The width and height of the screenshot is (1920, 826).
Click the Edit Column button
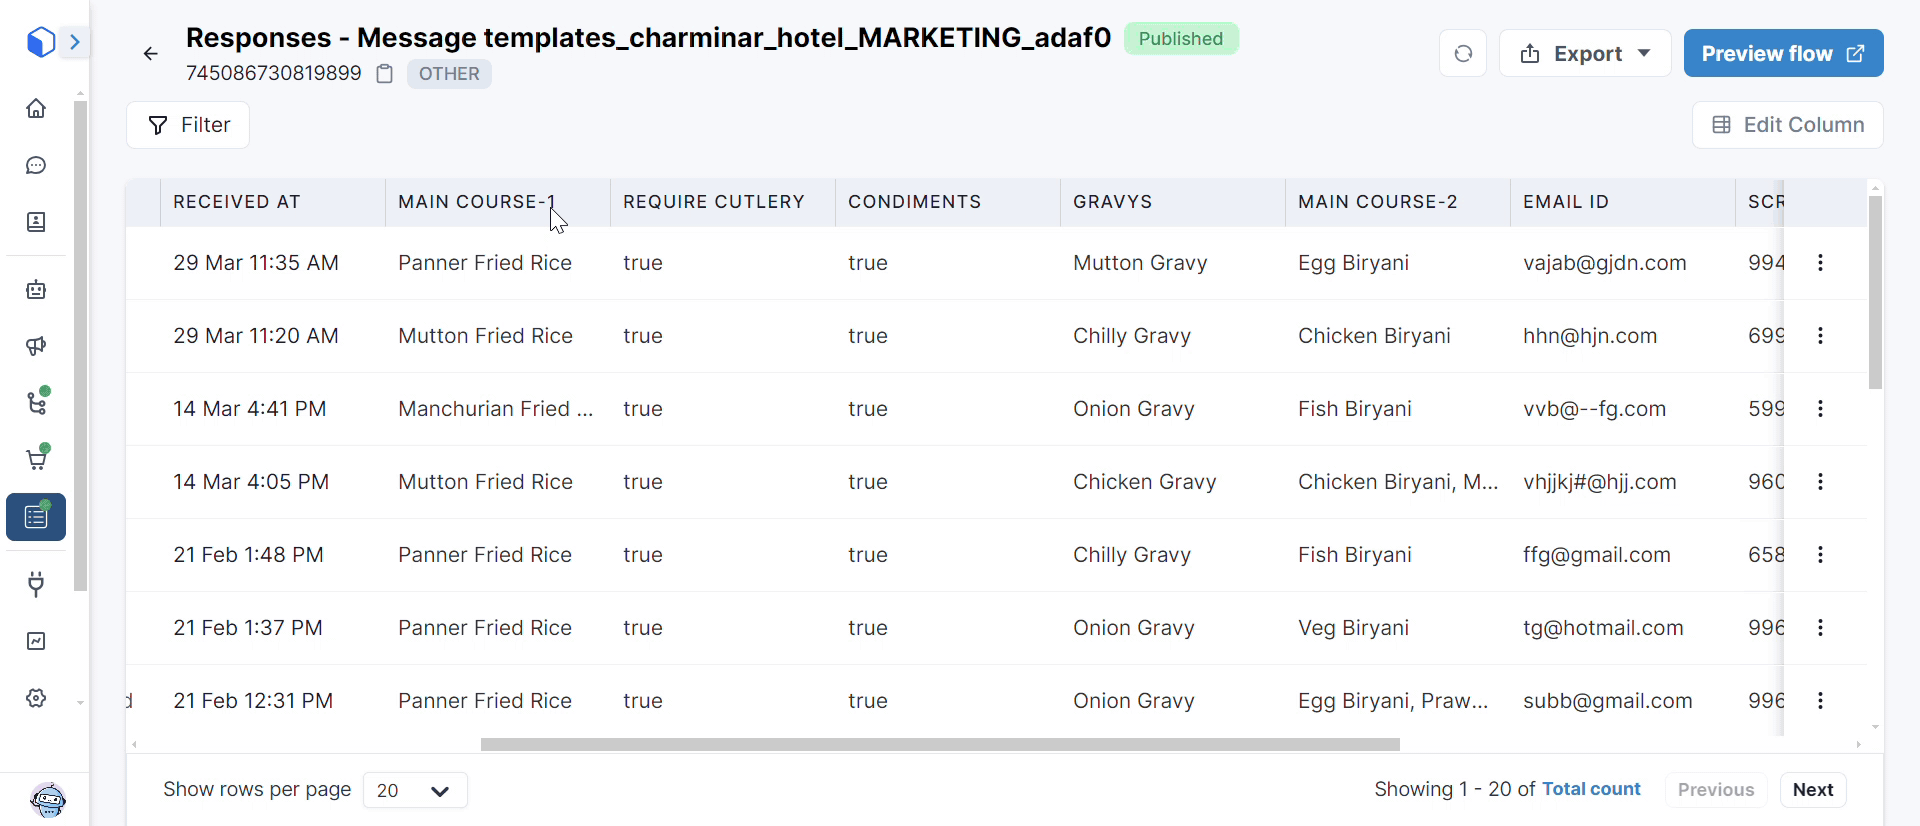tap(1787, 125)
